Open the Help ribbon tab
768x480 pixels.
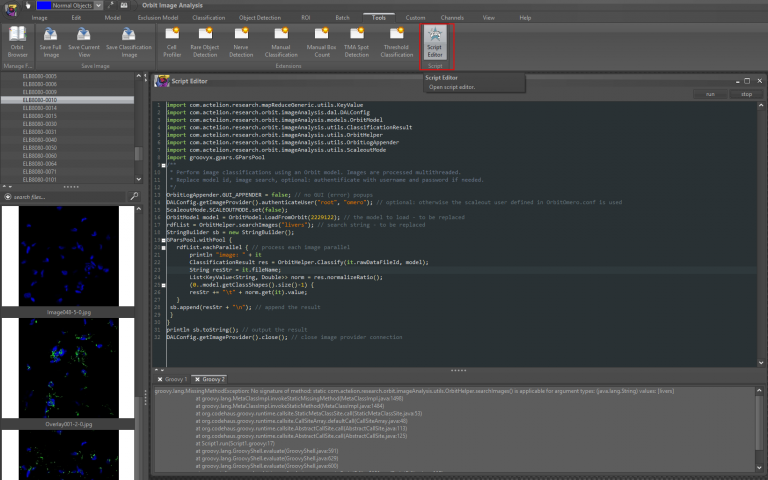[525, 18]
